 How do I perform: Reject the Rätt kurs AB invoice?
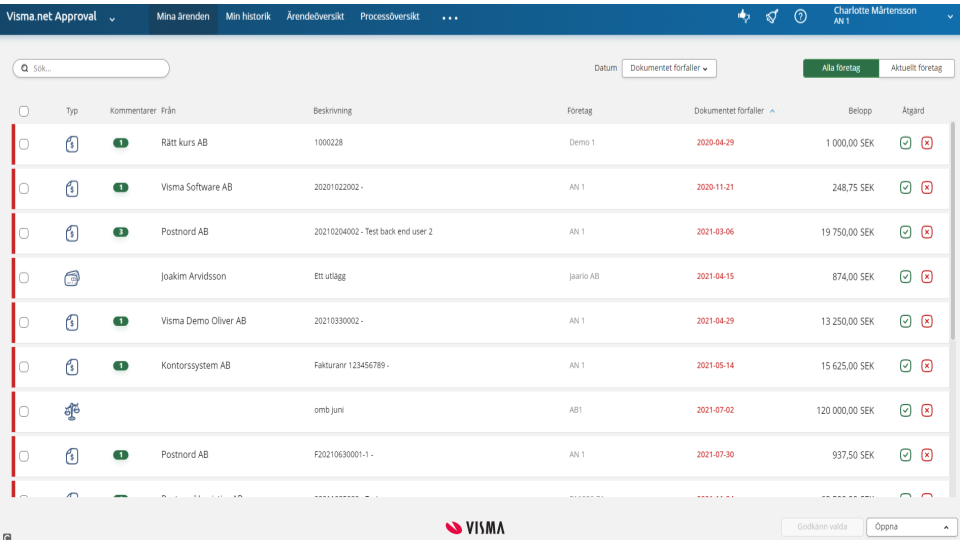pyautogui.click(x=927, y=143)
